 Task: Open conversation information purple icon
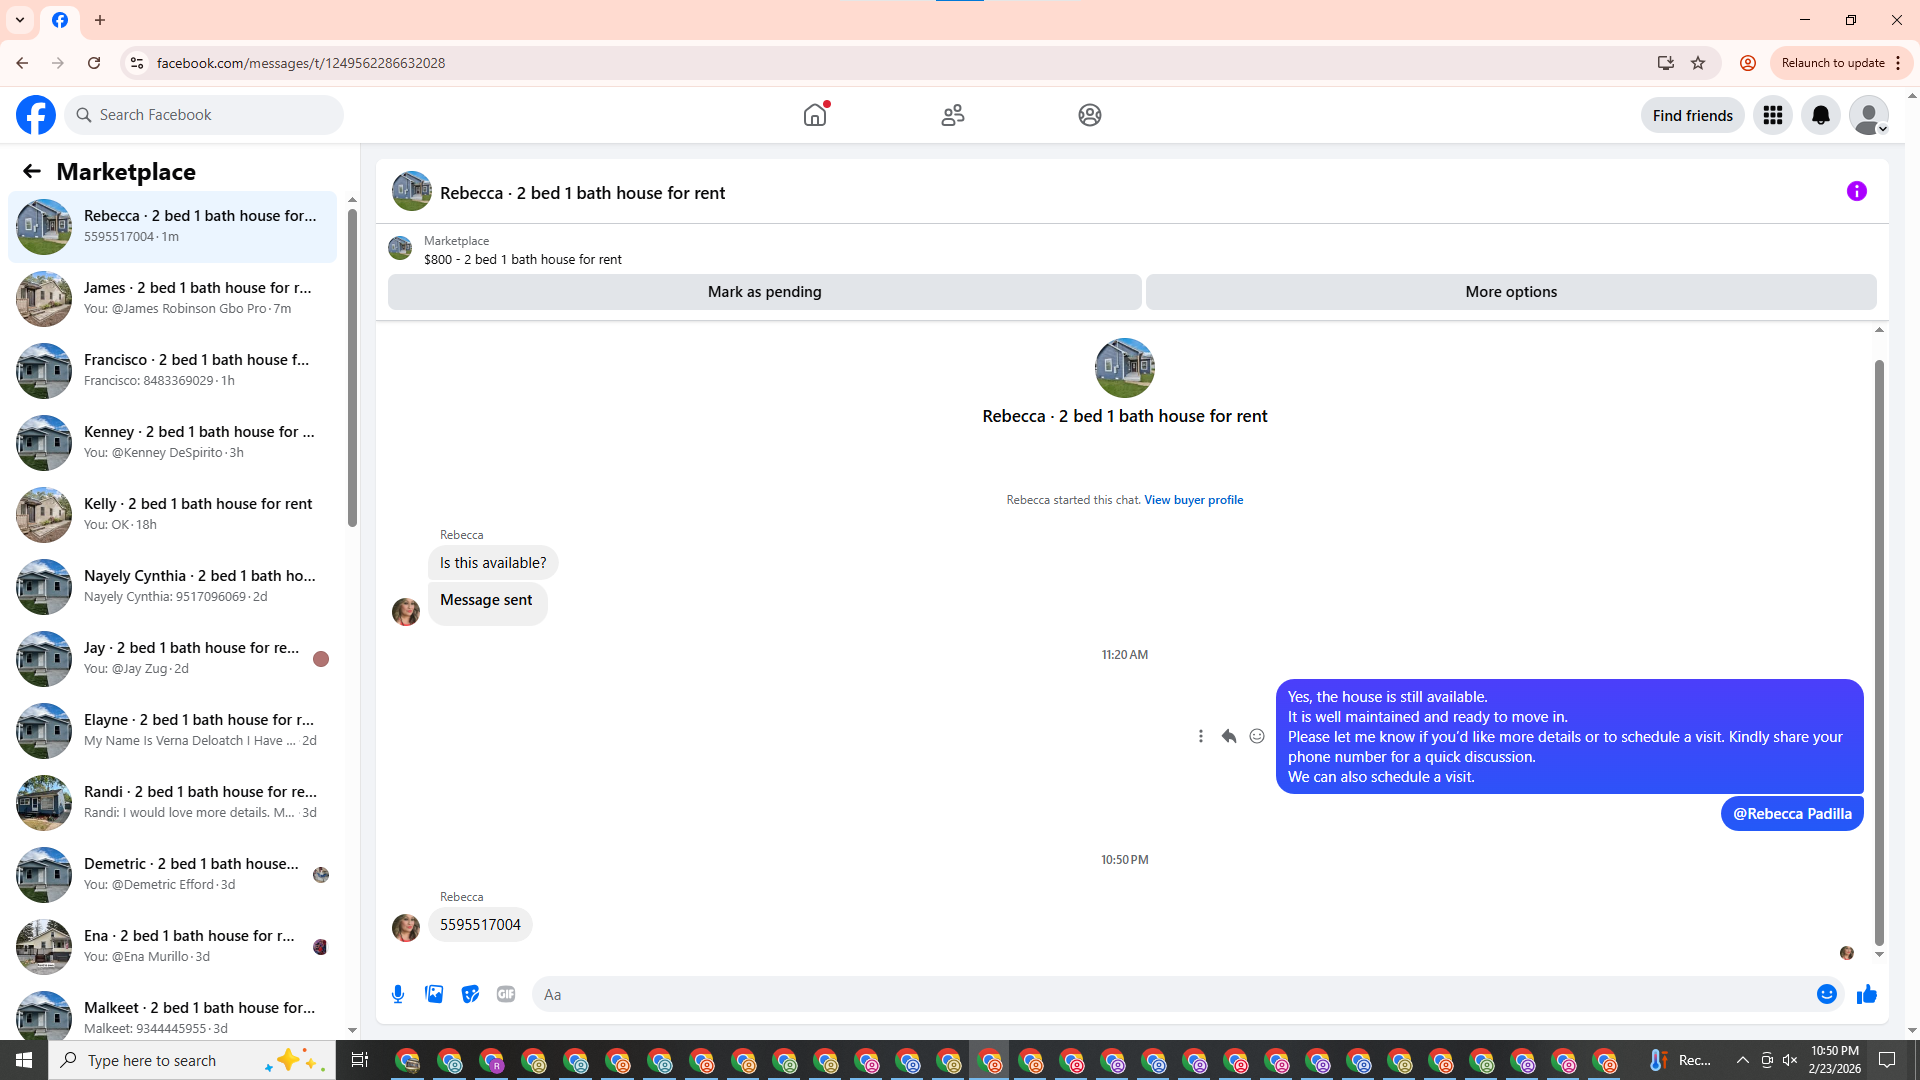[1856, 191]
